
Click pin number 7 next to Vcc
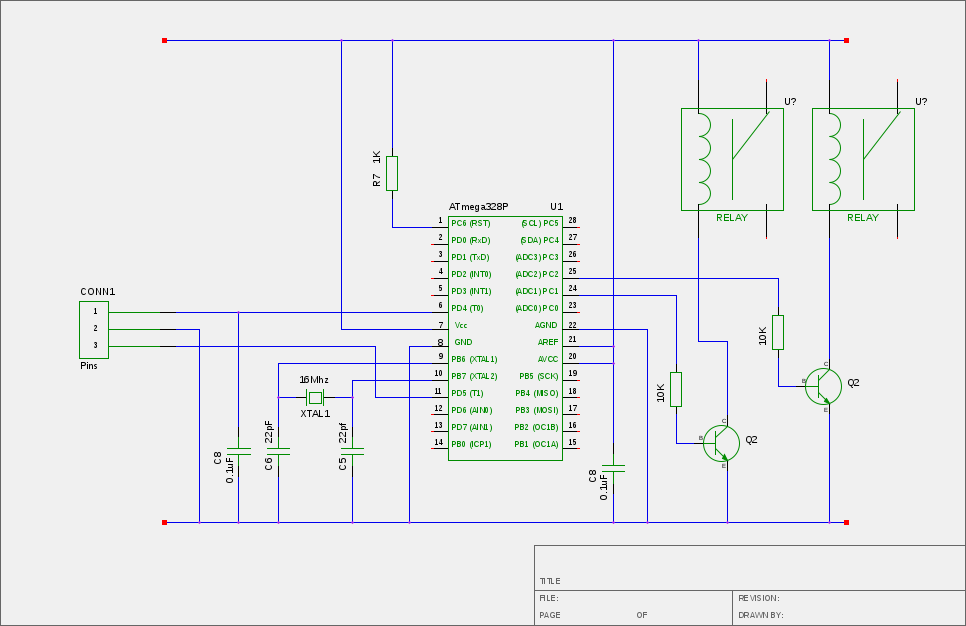coord(440,325)
